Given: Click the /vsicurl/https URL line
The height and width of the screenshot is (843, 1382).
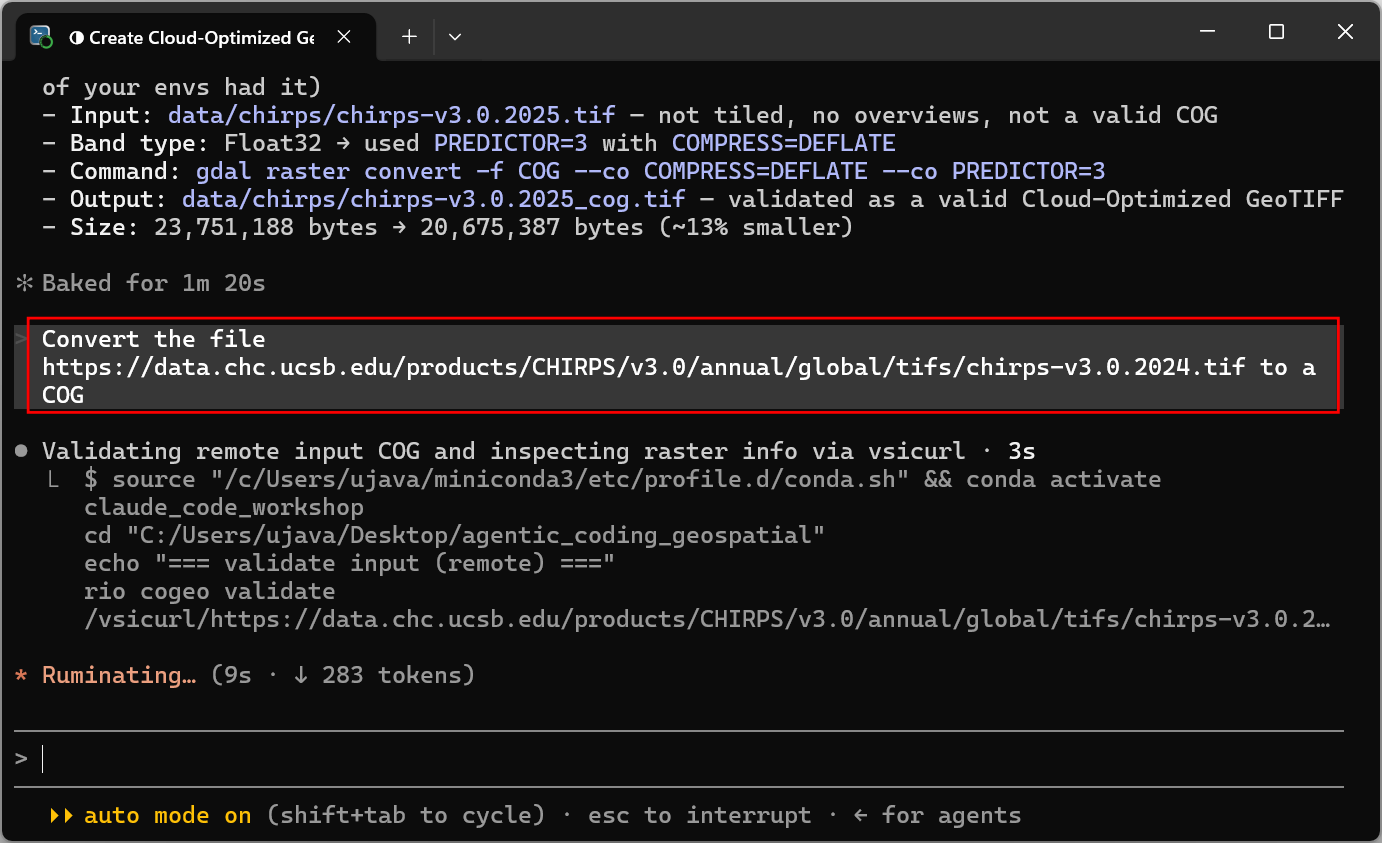Looking at the screenshot, I should [707, 619].
